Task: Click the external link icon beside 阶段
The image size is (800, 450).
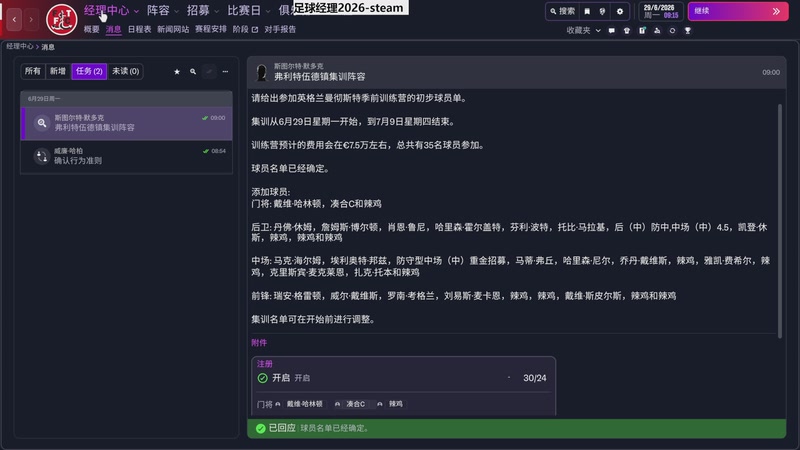Action: point(255,30)
